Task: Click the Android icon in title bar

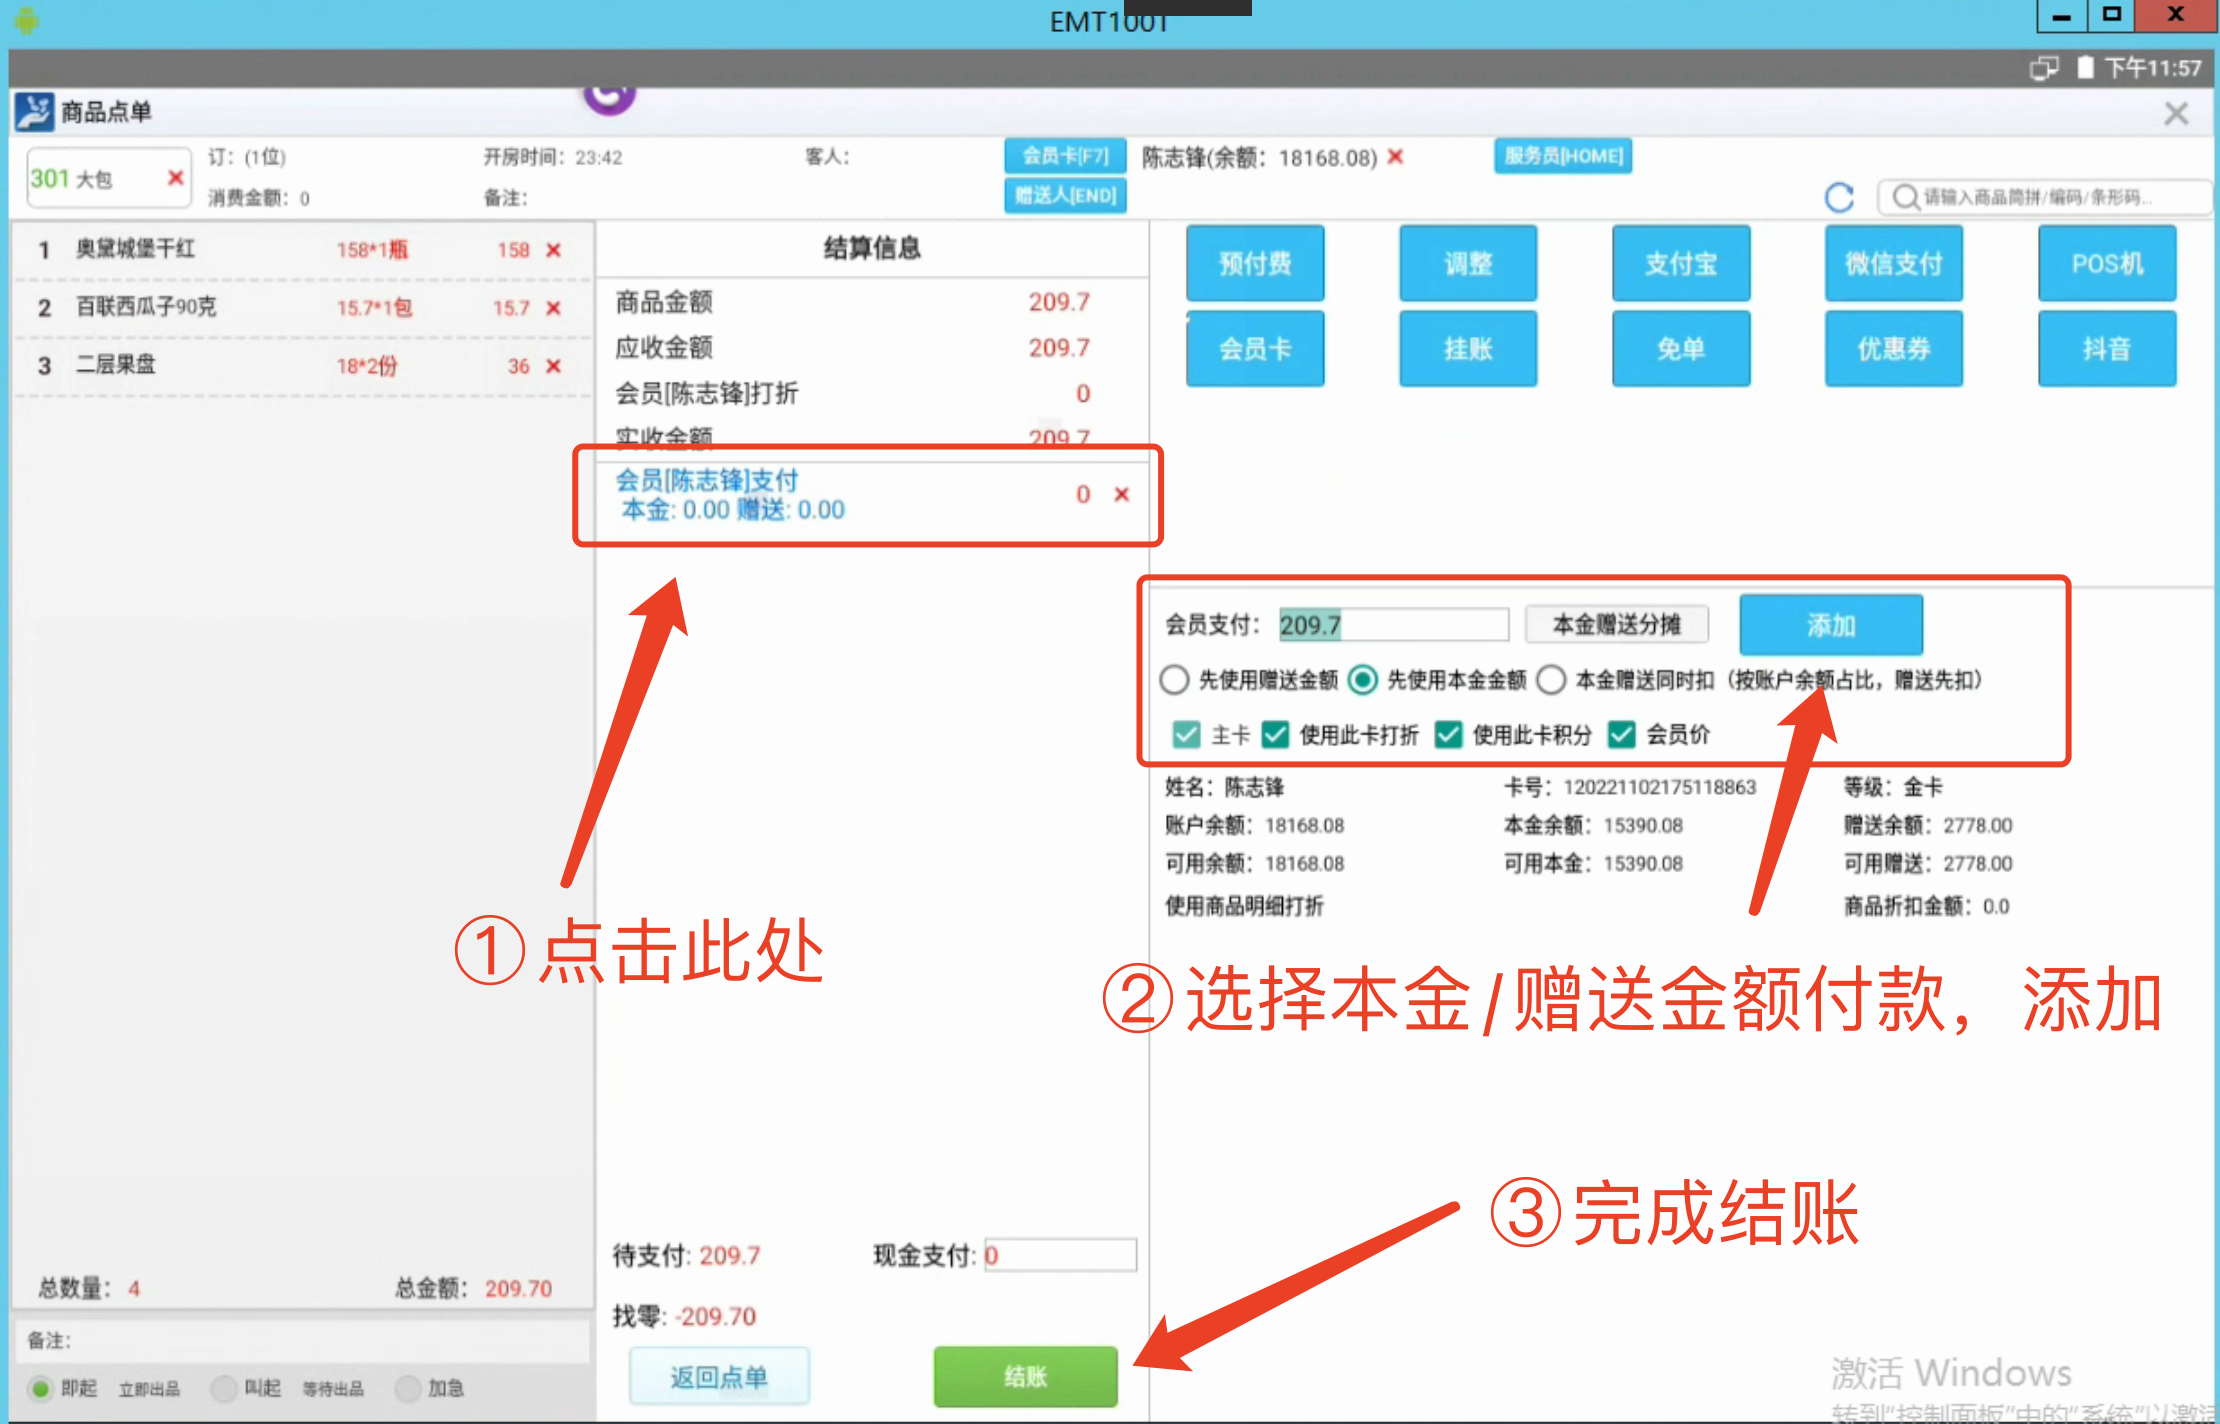Action: 27,21
